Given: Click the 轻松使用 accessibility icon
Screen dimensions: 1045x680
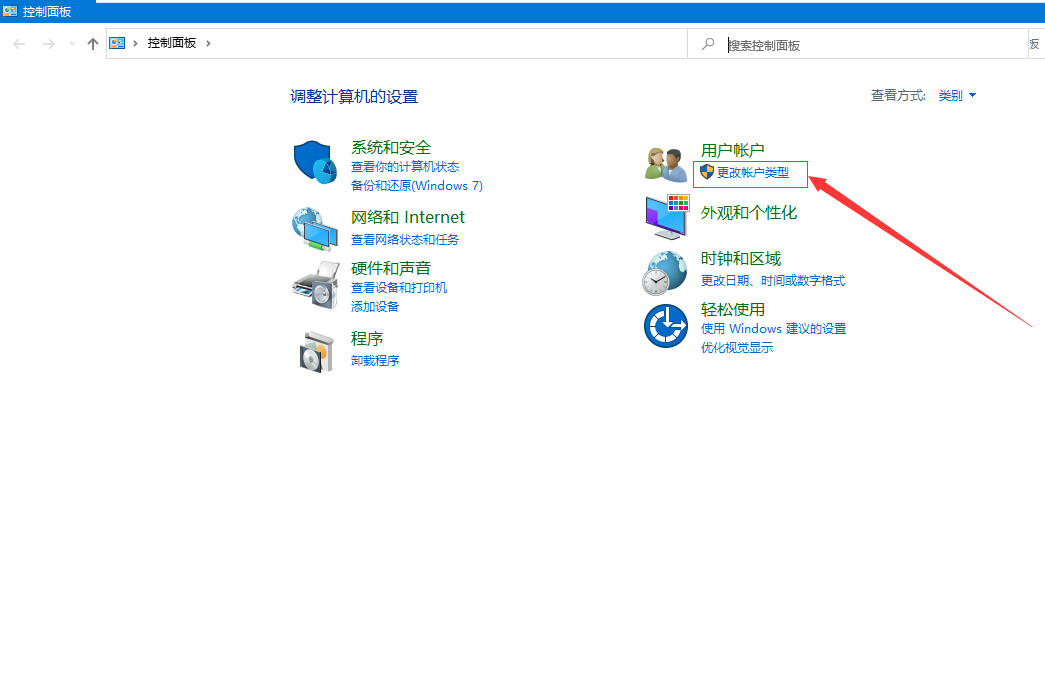Looking at the screenshot, I should (x=665, y=325).
